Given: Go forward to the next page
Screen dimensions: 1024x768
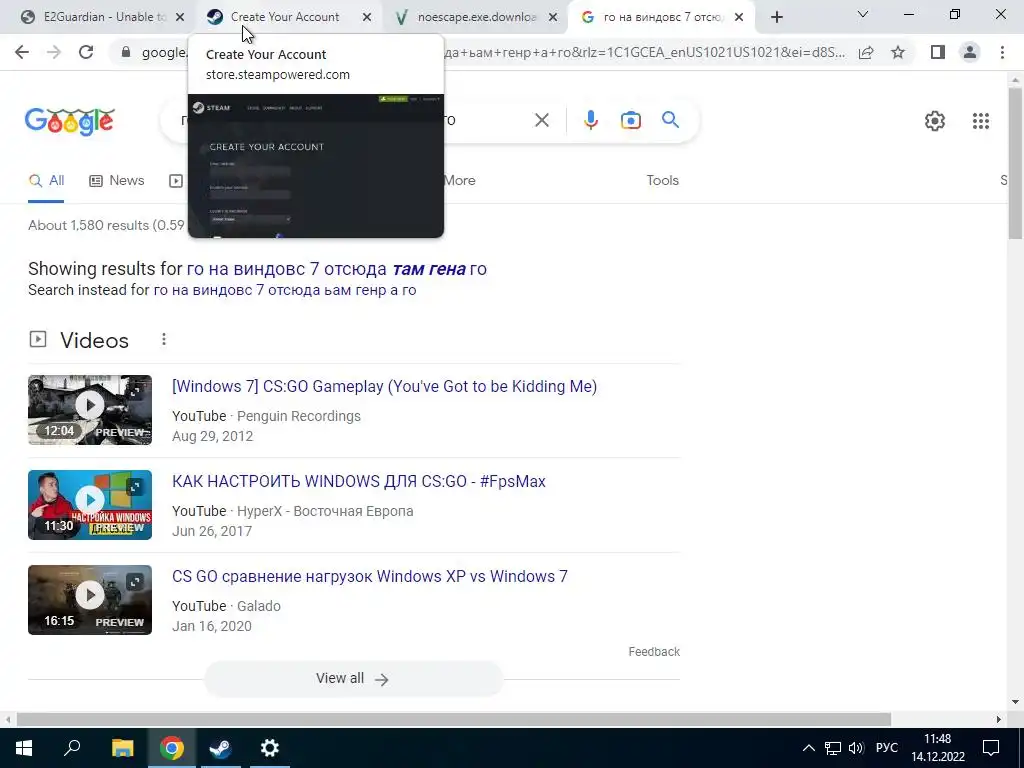Looking at the screenshot, I should (x=54, y=52).
